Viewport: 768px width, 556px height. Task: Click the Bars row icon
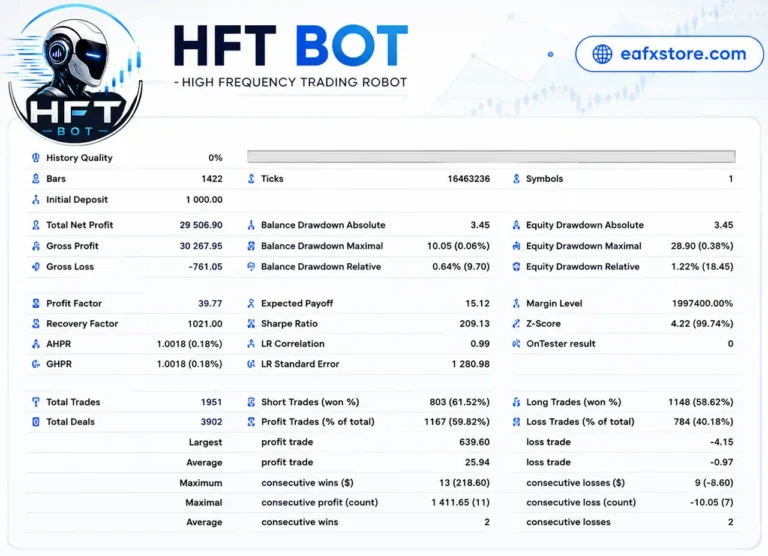[36, 179]
